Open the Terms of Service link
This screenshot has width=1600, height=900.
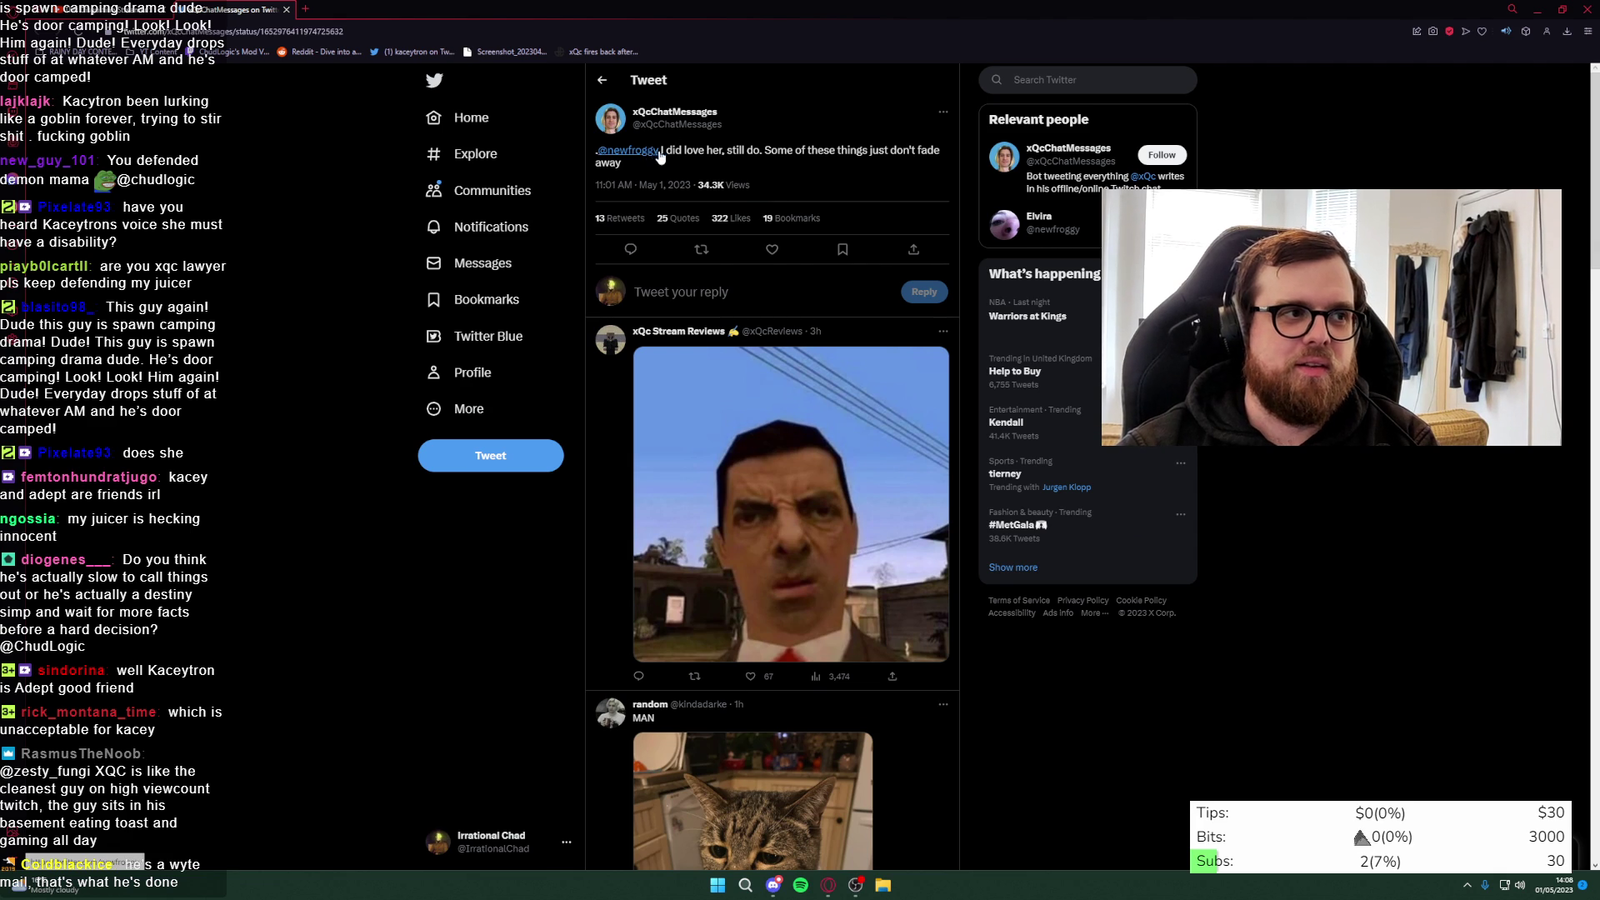point(1019,601)
